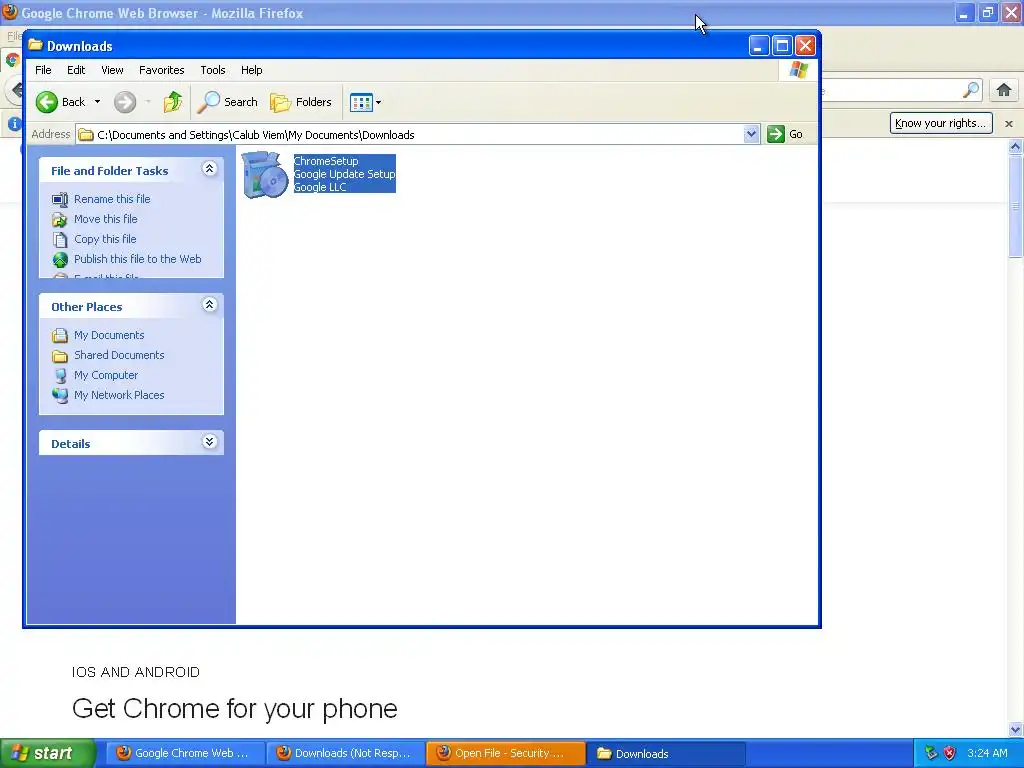Switch to Downloads folder taskbar item

666,753
